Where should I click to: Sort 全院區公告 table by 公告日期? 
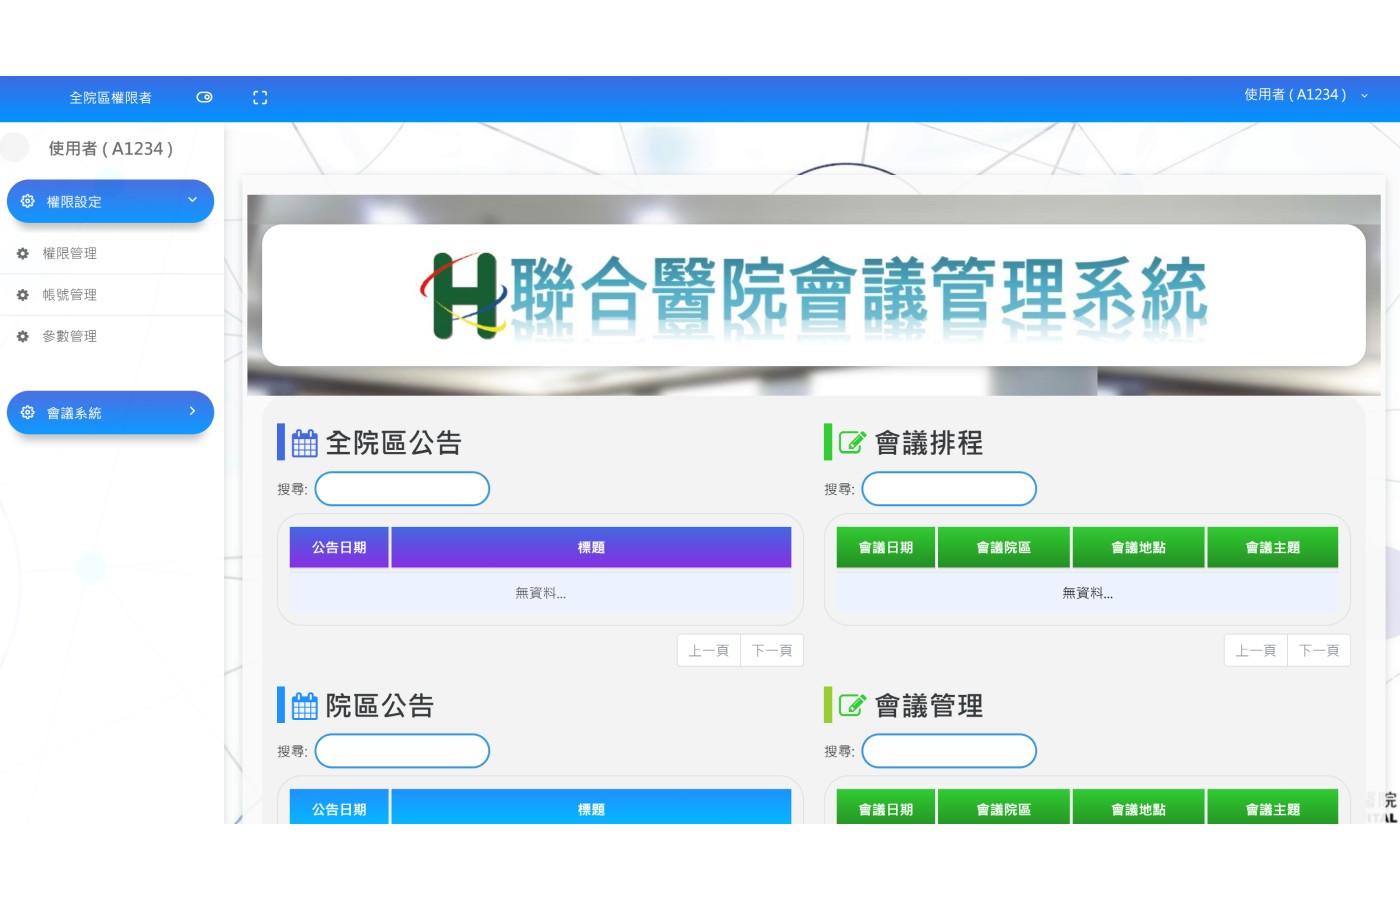pos(339,547)
